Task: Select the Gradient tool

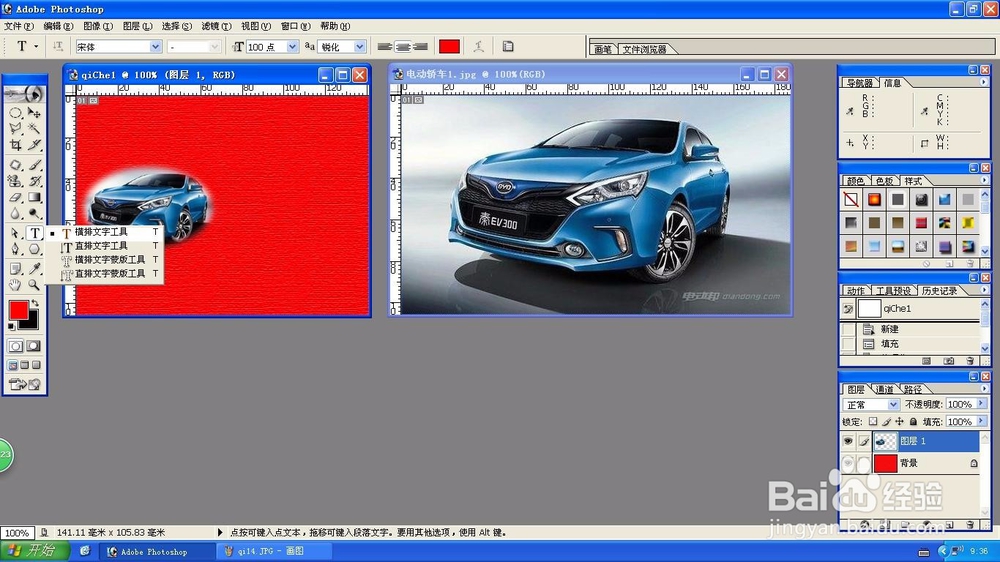Action: point(34,198)
